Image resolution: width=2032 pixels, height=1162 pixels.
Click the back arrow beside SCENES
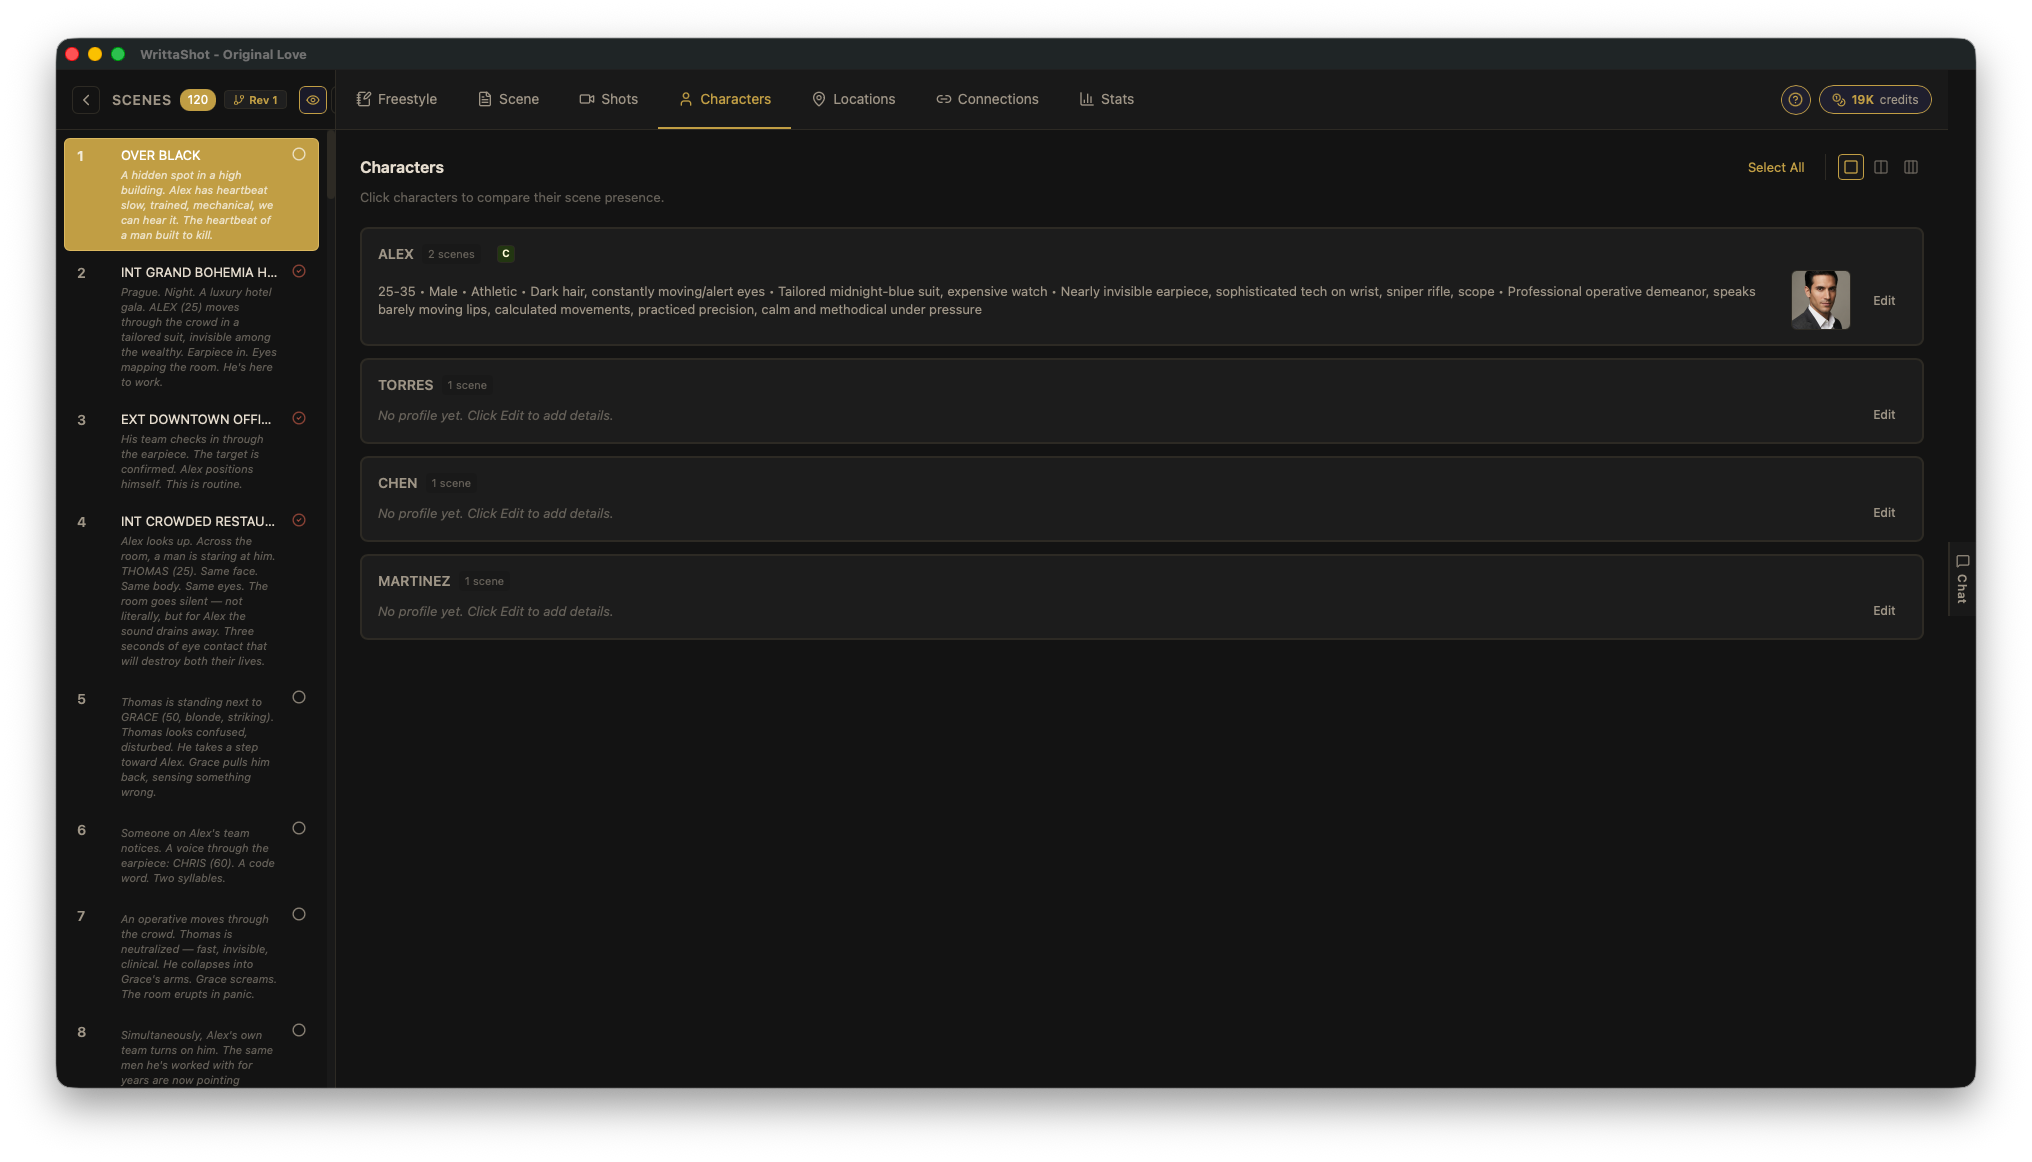pos(86,100)
